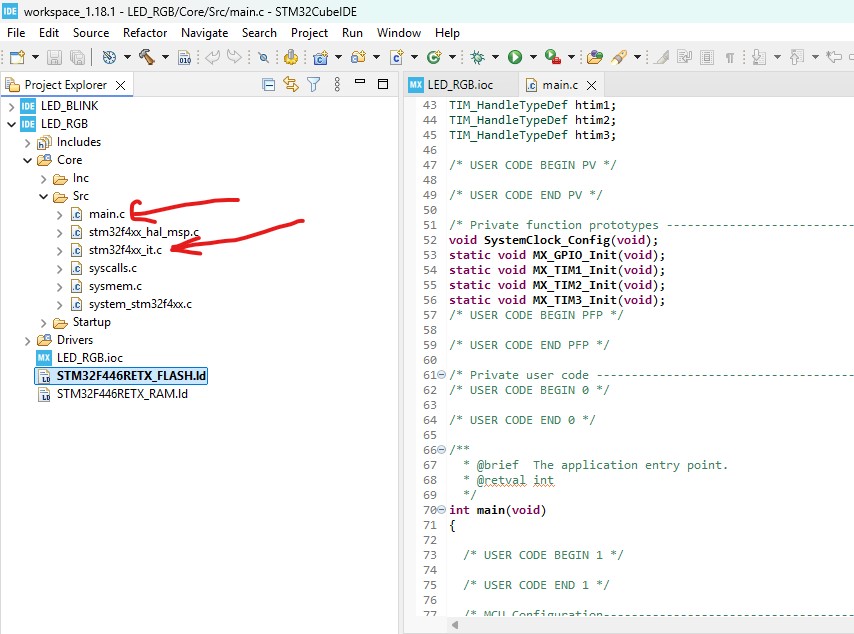854x634 pixels.
Task: Click the External Tools run icon
Action: tap(553, 57)
